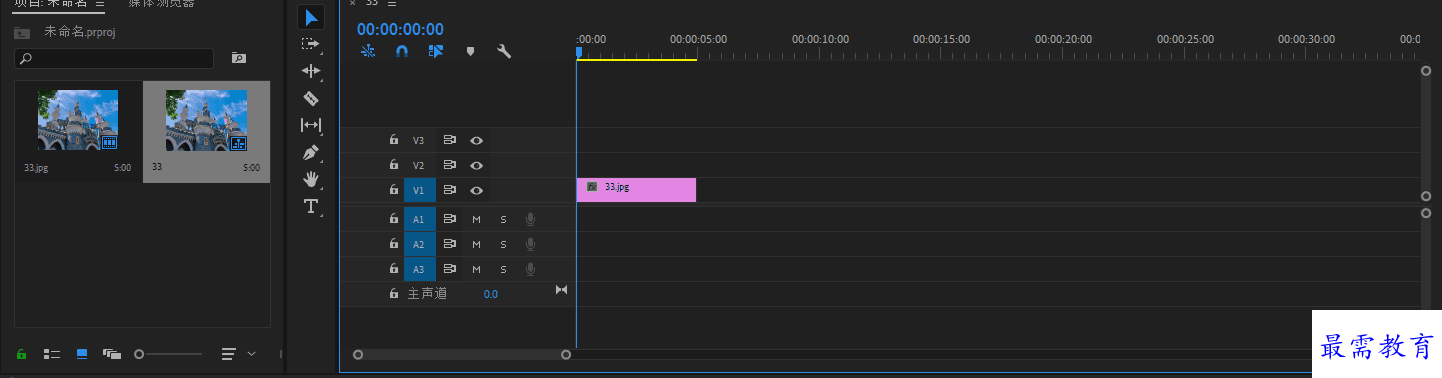
Task: Solo track A2
Action: pyautogui.click(x=503, y=243)
